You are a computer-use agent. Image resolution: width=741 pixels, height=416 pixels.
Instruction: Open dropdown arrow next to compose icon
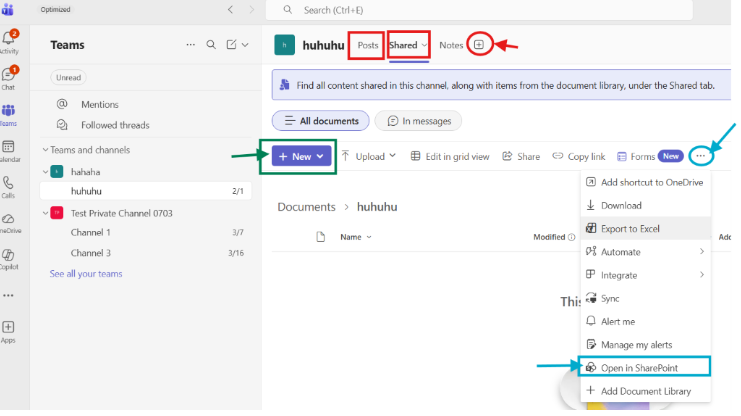[x=245, y=45]
